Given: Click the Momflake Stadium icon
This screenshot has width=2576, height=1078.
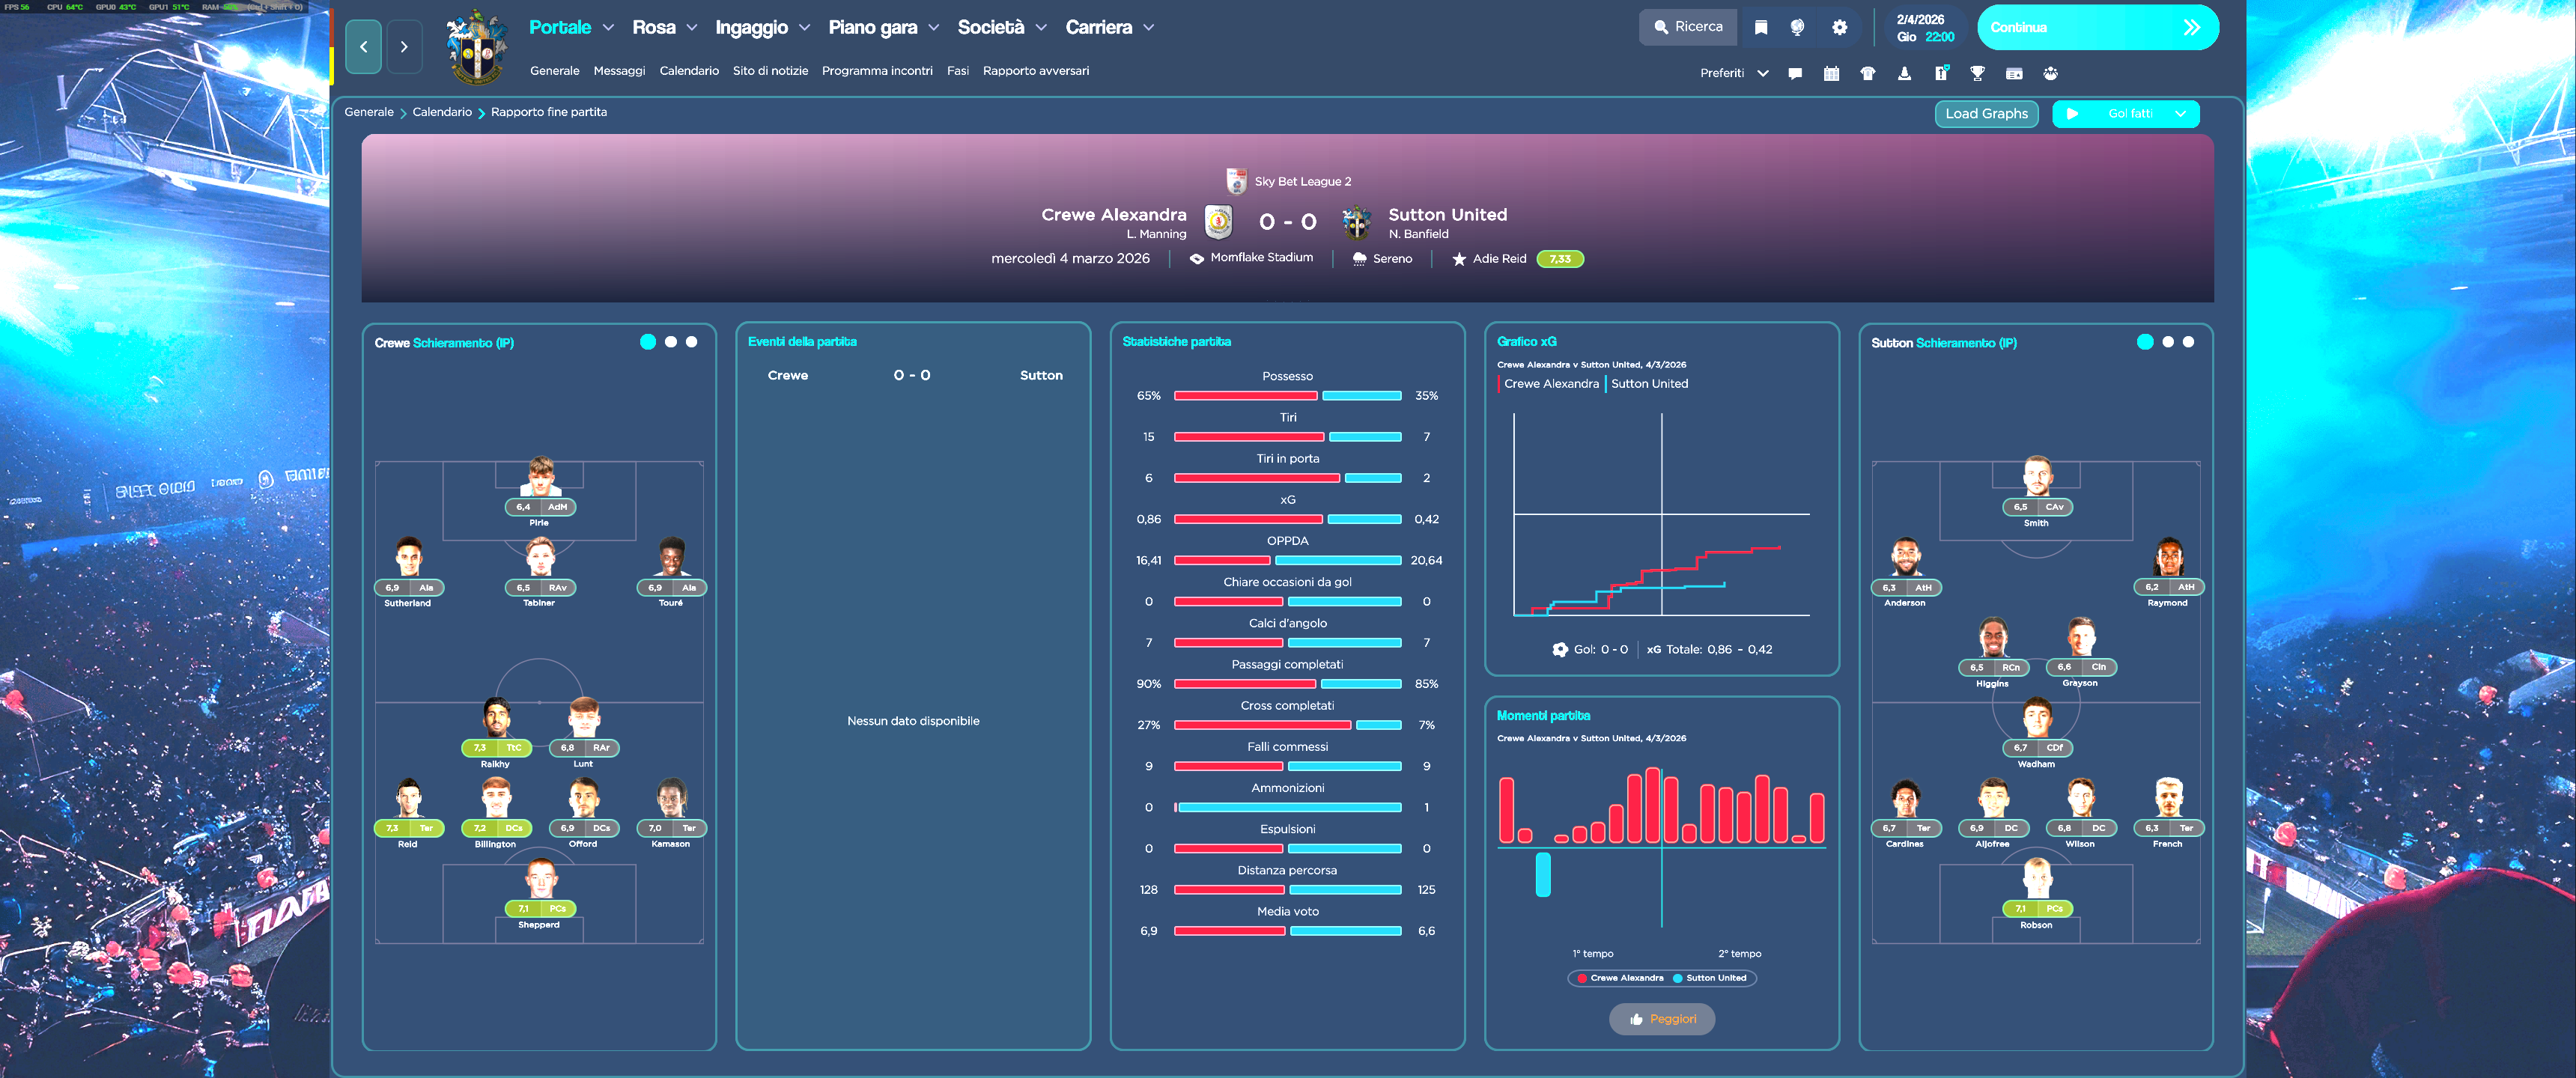Looking at the screenshot, I should [1196, 258].
